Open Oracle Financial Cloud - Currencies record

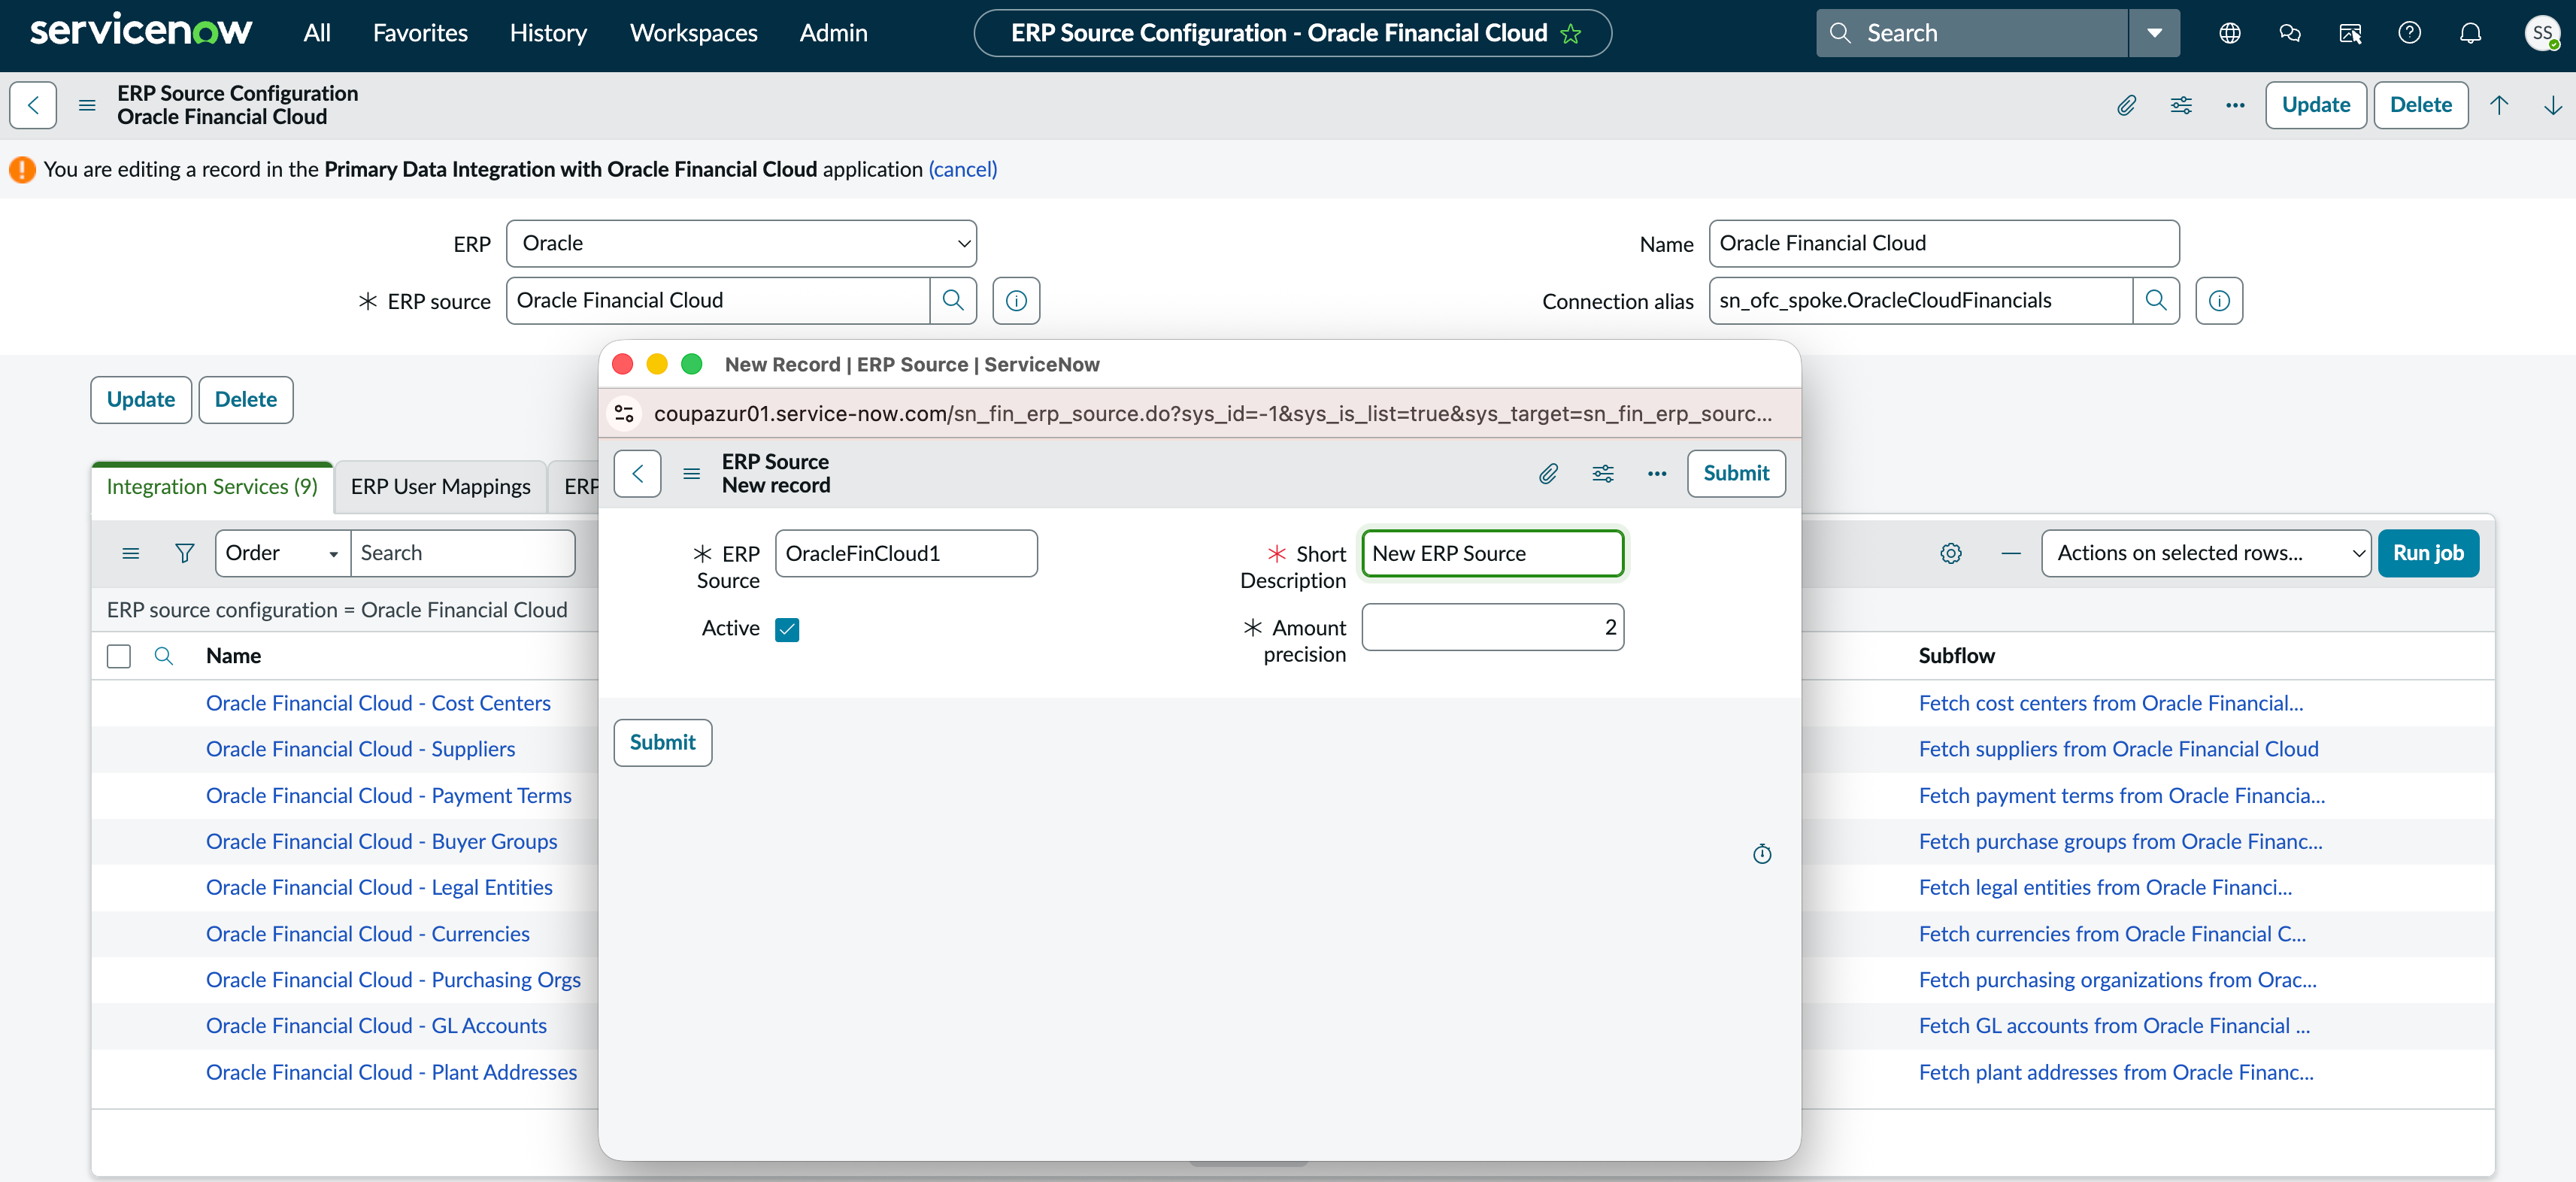pyautogui.click(x=367, y=934)
